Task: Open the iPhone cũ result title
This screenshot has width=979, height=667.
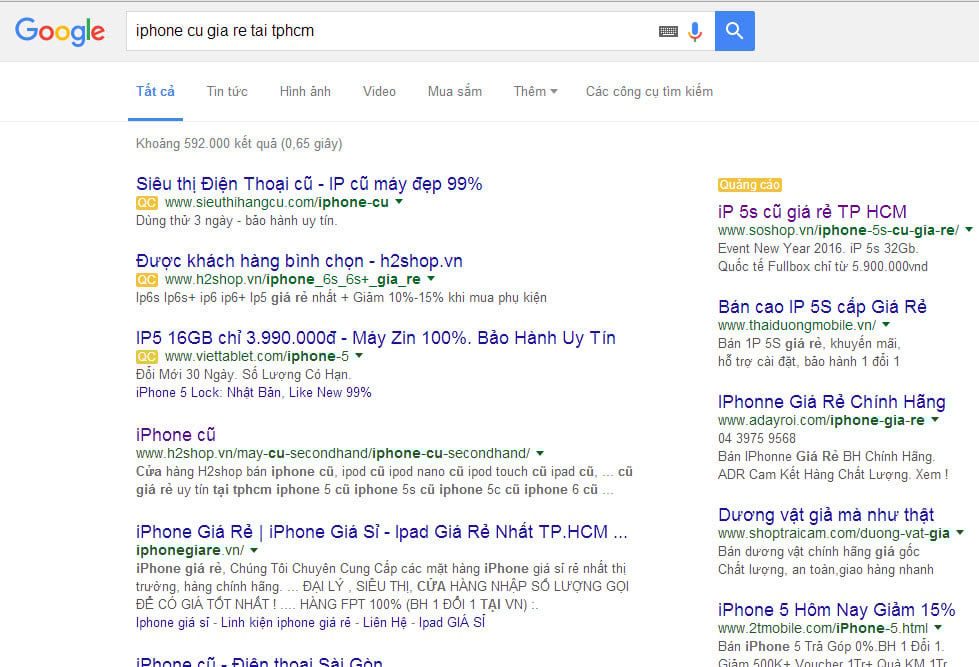Action: pyautogui.click(x=175, y=435)
